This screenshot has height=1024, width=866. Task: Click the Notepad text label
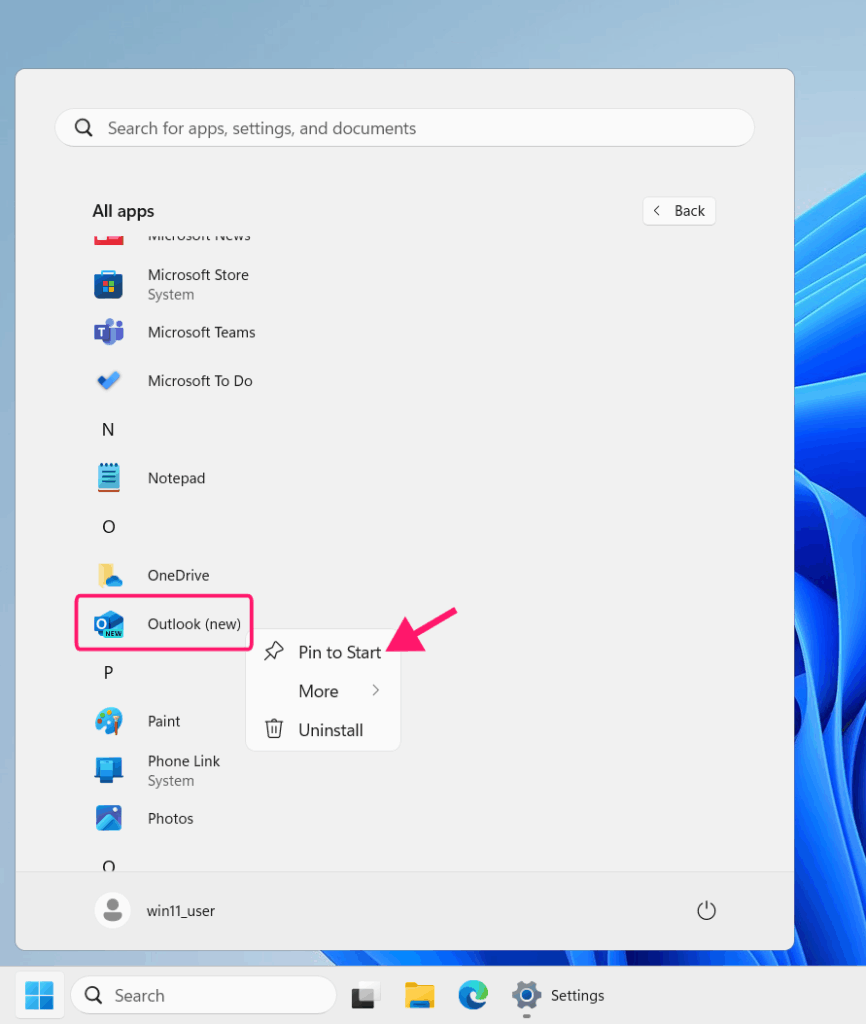(x=176, y=478)
